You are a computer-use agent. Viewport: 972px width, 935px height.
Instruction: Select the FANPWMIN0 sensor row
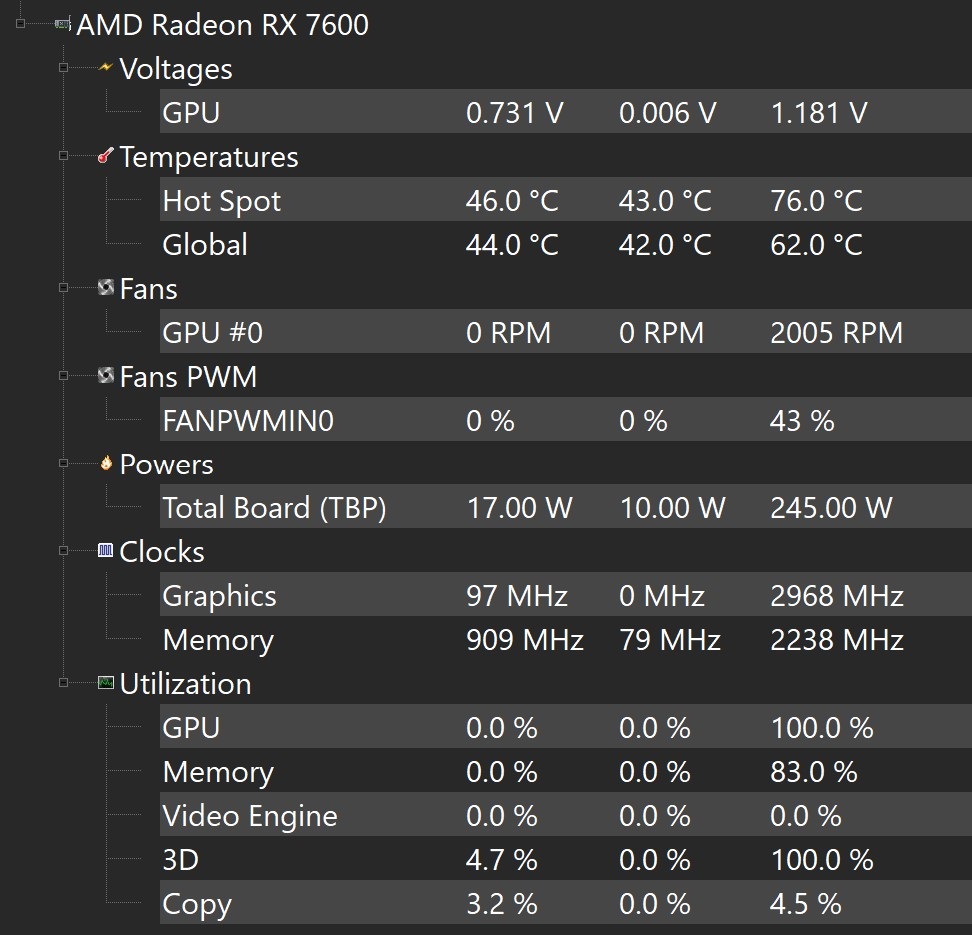pos(248,421)
